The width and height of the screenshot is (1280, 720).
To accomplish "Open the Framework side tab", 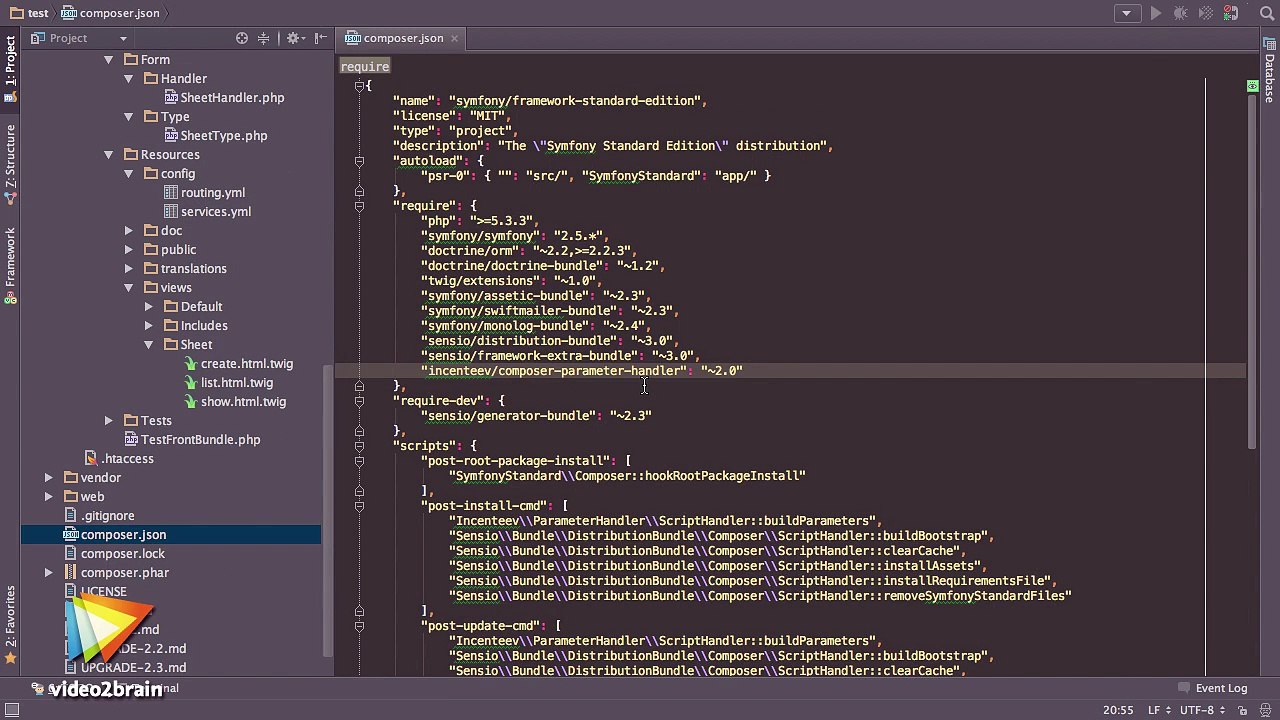I will click(x=10, y=266).
